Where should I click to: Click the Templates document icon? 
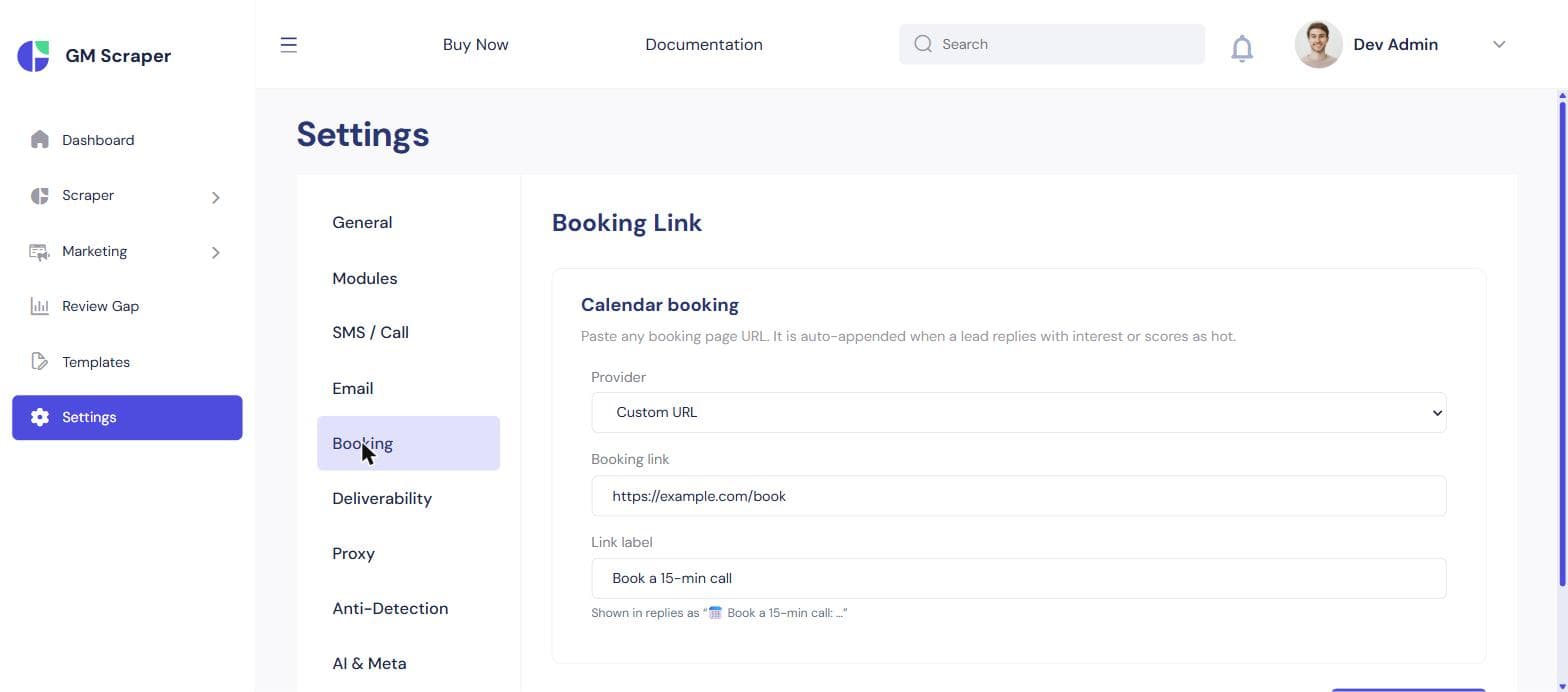click(x=39, y=362)
